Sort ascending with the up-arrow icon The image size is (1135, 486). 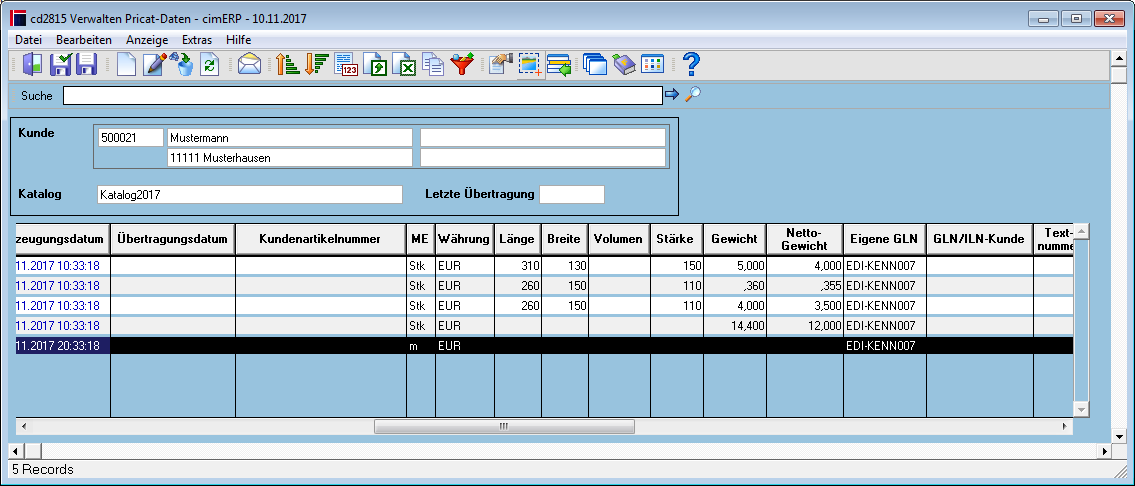pos(288,65)
